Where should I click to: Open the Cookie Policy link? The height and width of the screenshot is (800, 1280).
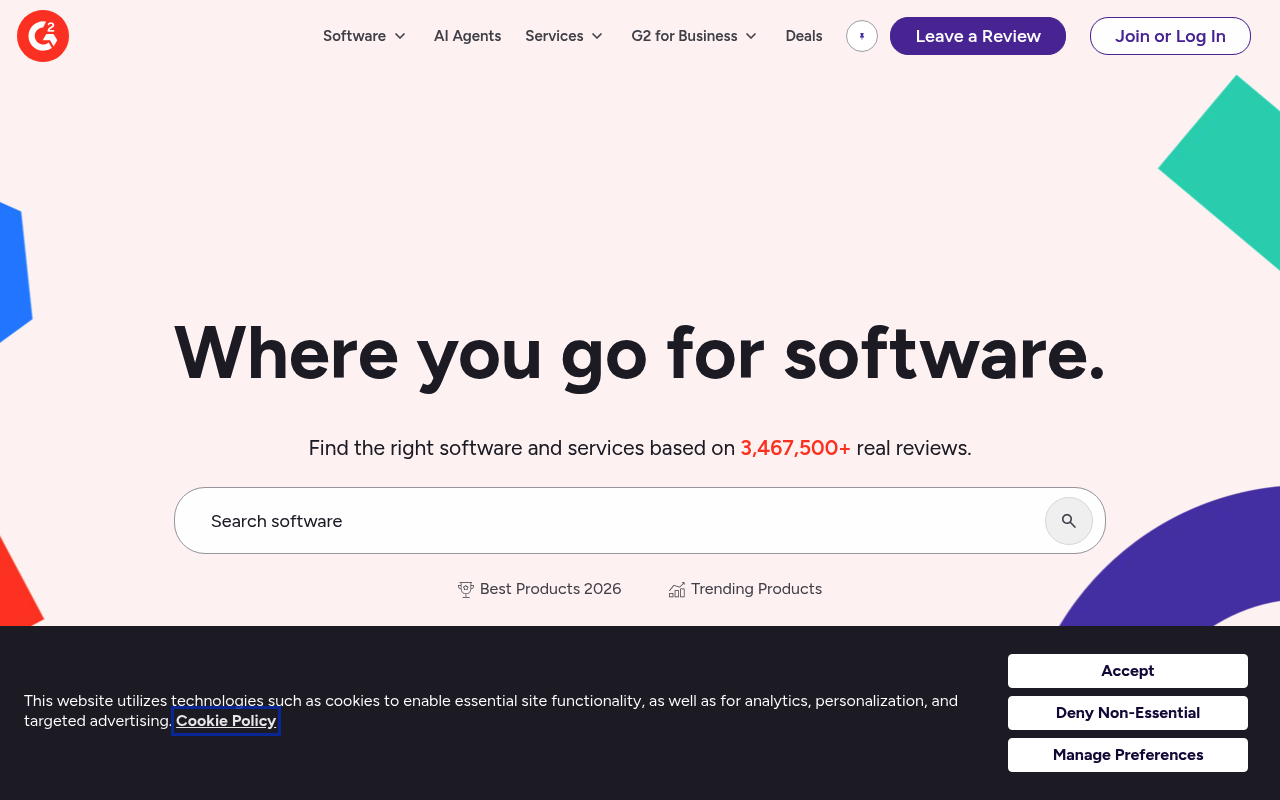coord(226,721)
